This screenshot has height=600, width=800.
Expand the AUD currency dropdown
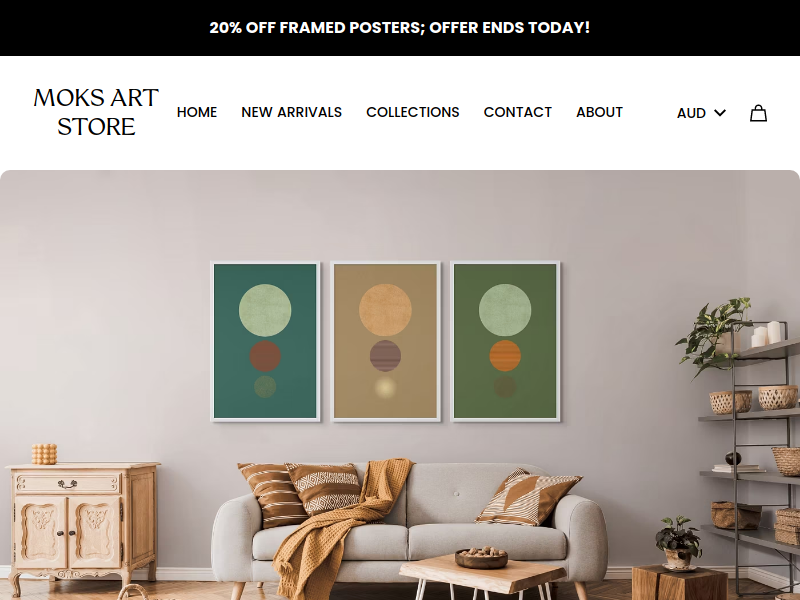[x=701, y=113]
